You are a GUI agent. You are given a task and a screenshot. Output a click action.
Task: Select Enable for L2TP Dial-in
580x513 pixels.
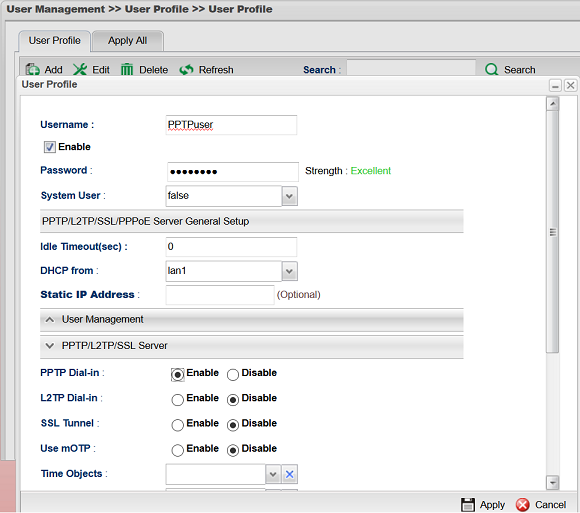point(178,400)
